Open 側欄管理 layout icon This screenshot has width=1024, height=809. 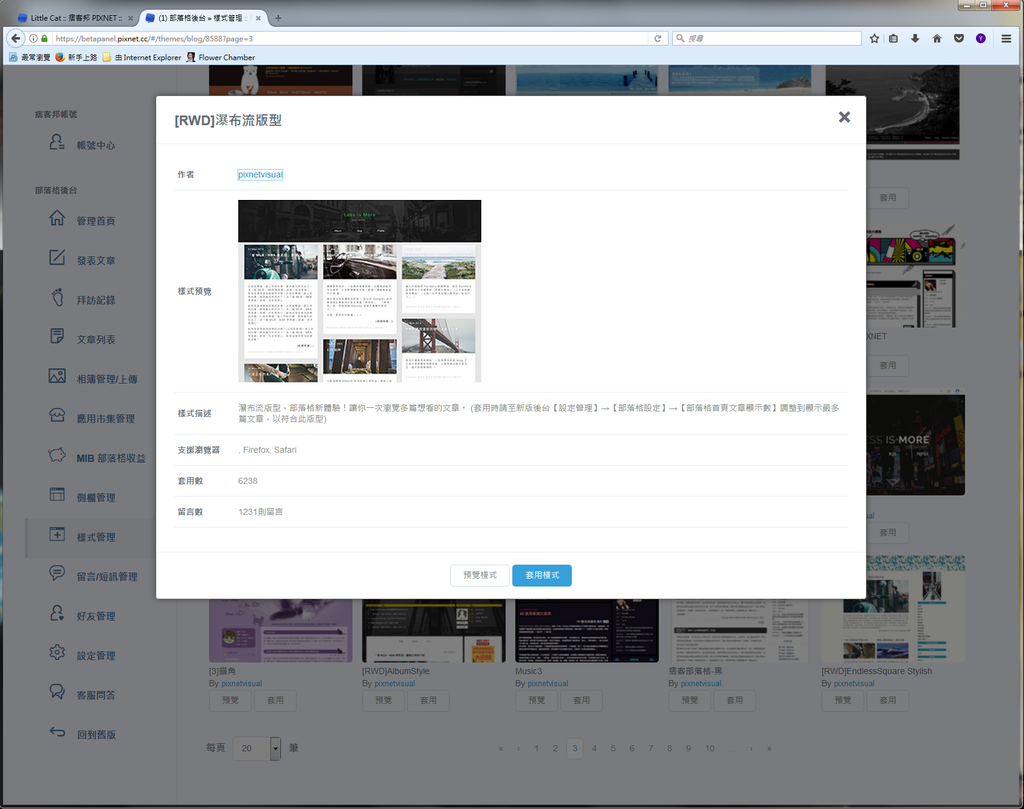pos(57,495)
